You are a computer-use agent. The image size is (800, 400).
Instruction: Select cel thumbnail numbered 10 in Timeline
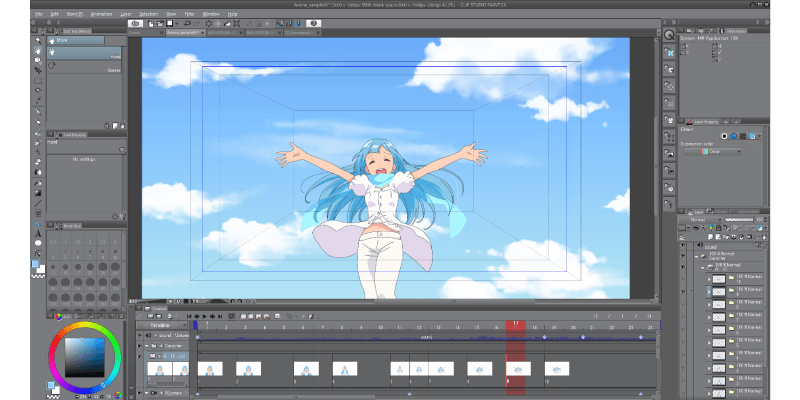557,368
